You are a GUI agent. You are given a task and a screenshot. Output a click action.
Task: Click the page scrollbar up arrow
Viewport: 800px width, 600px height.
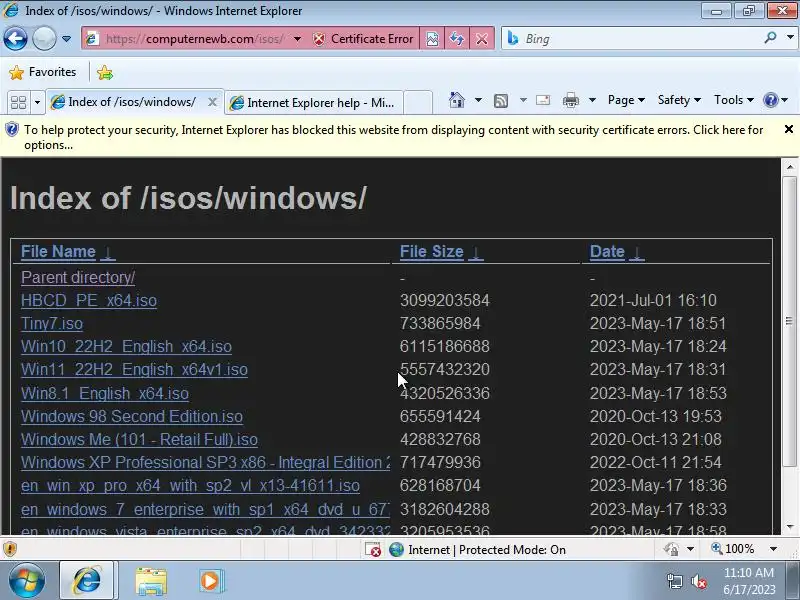(790, 167)
